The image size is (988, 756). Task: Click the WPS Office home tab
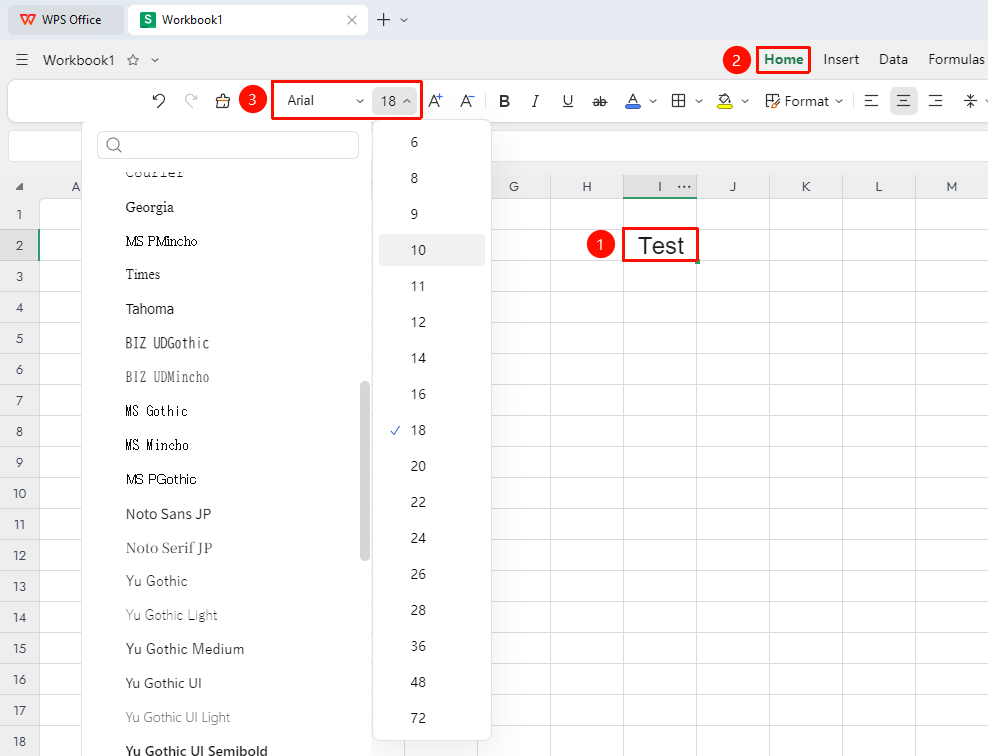[x=66, y=20]
